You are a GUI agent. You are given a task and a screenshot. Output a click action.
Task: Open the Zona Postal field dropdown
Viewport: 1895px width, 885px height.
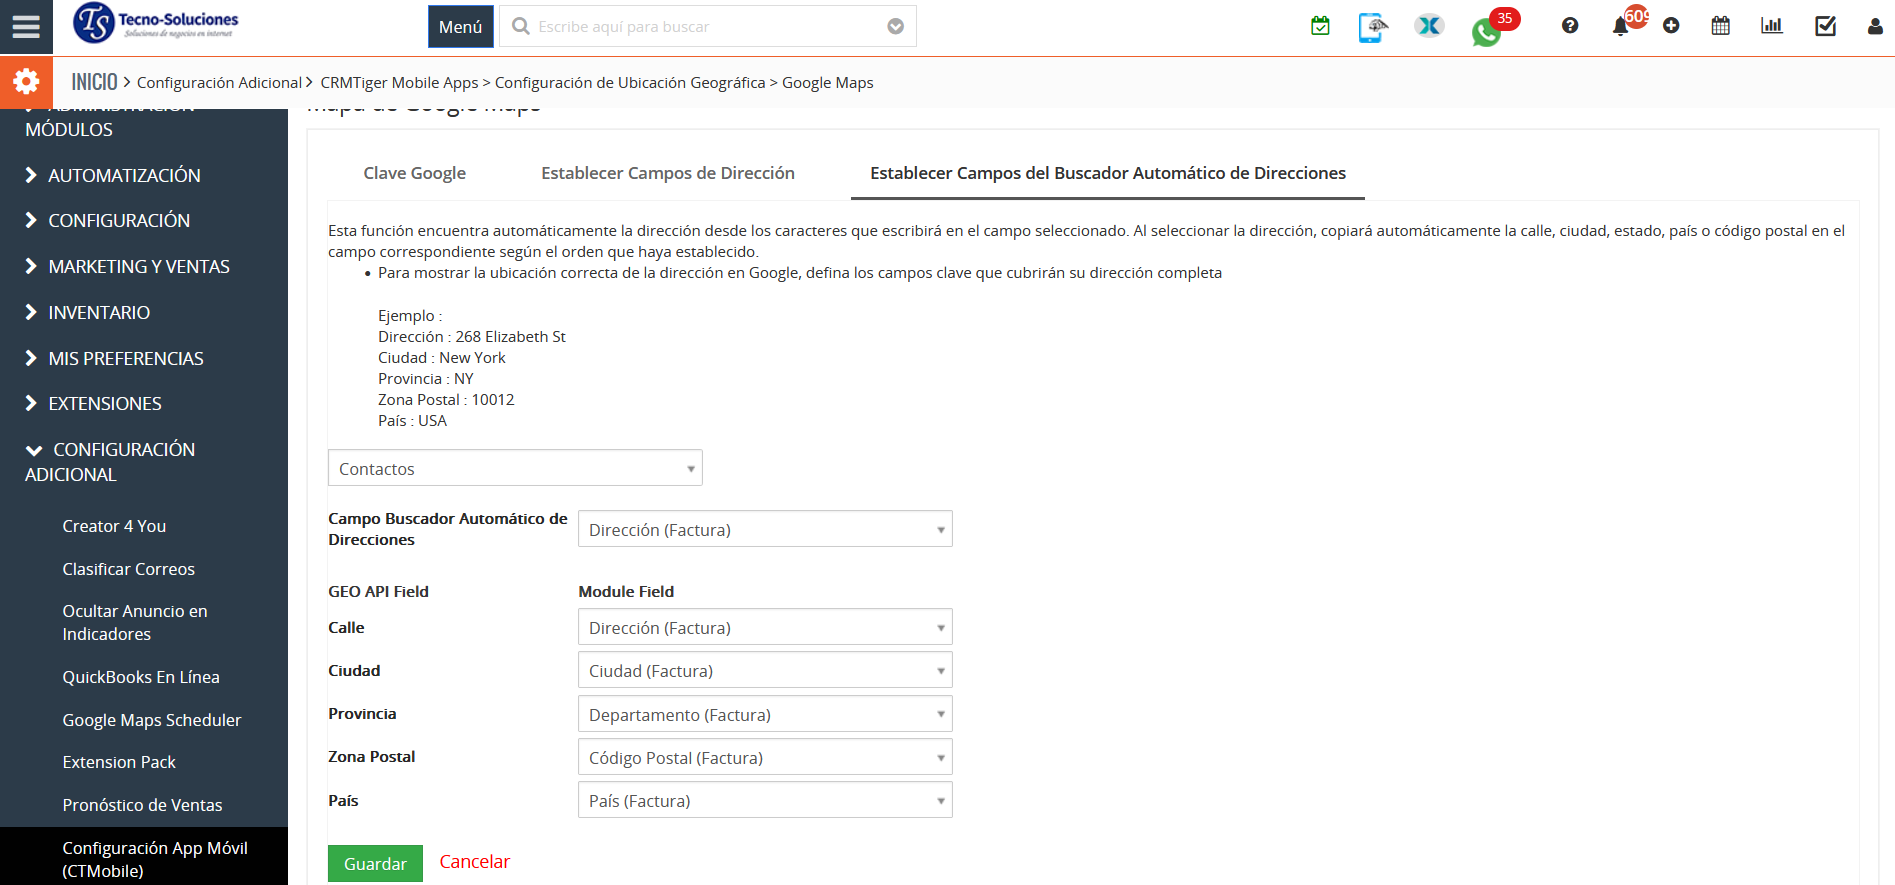(x=765, y=757)
